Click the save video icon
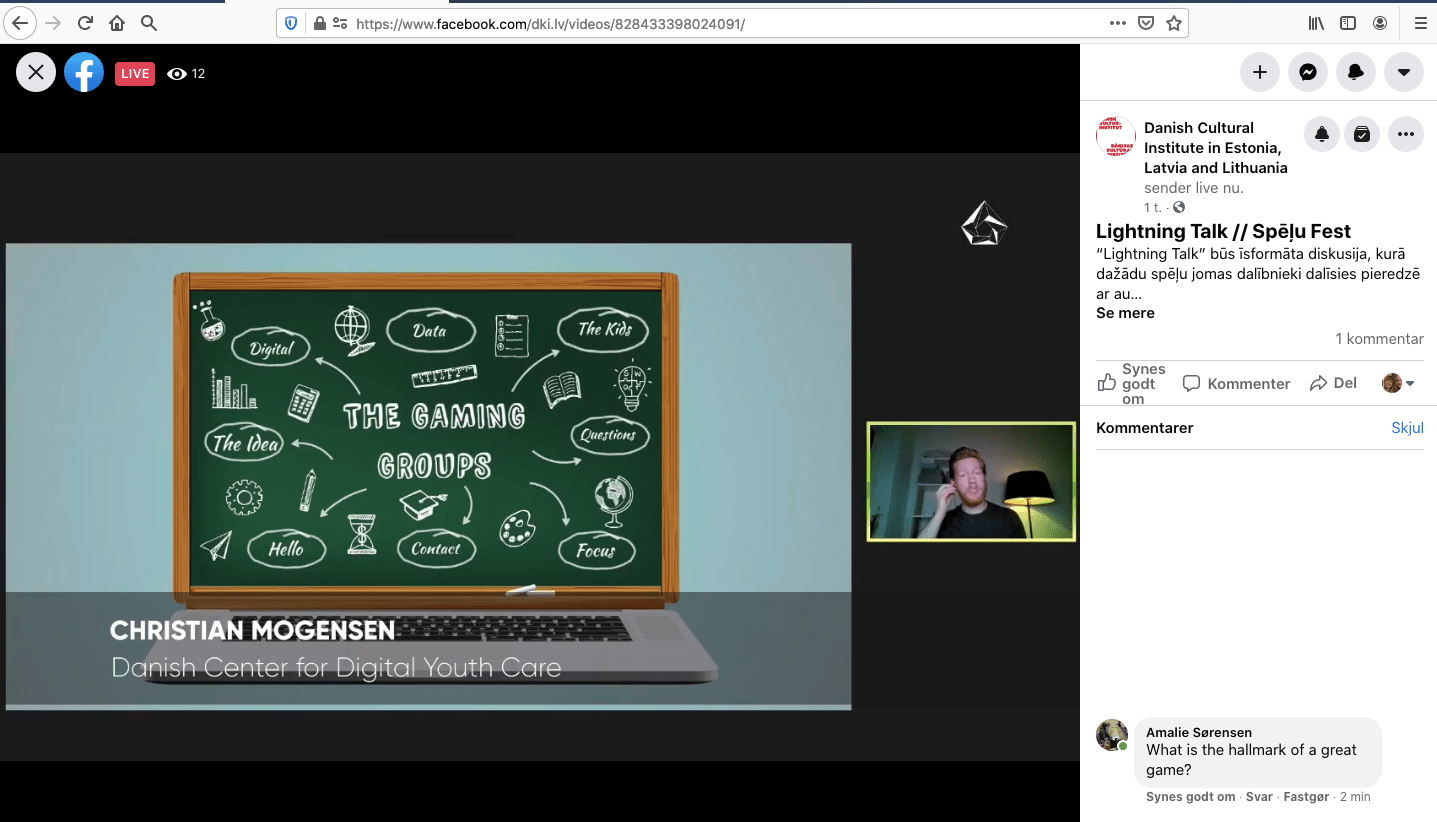The height and width of the screenshot is (822, 1437). coord(1362,135)
